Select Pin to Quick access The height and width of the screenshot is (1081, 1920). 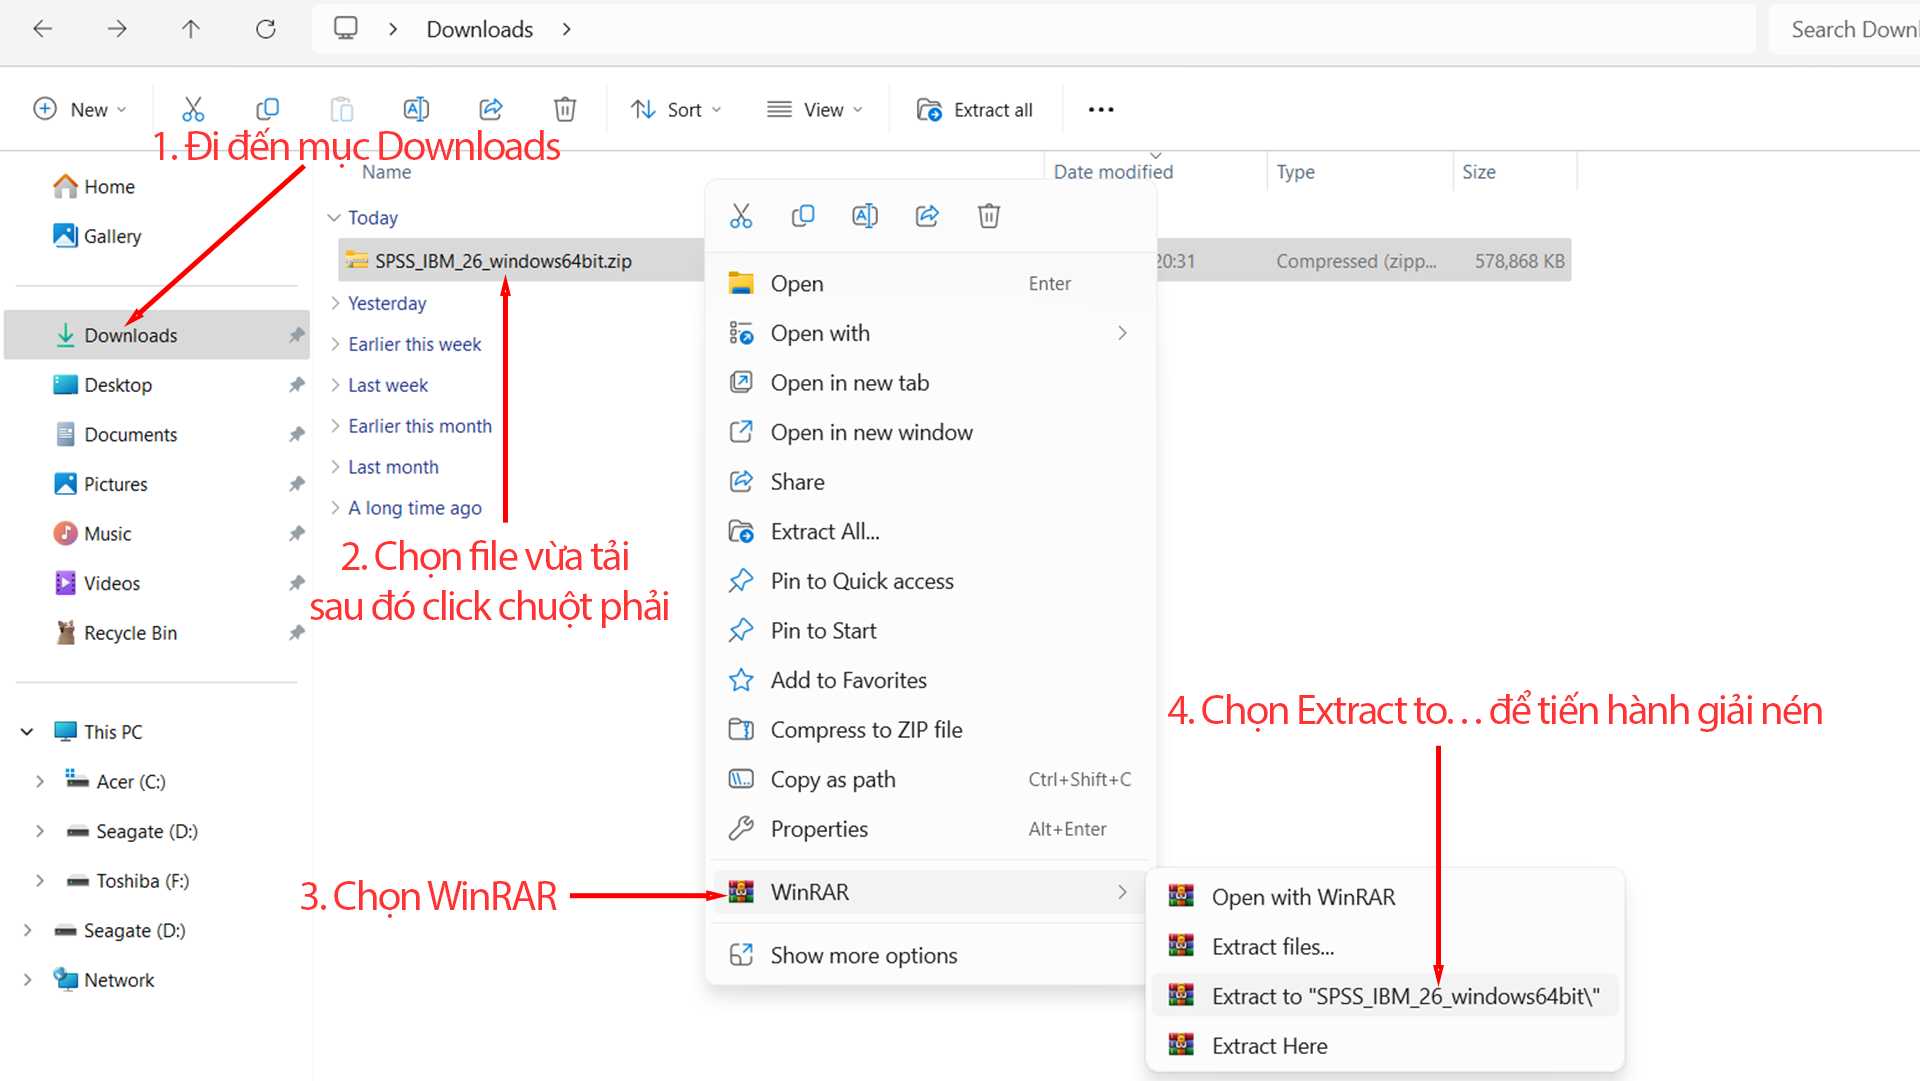(x=932, y=581)
